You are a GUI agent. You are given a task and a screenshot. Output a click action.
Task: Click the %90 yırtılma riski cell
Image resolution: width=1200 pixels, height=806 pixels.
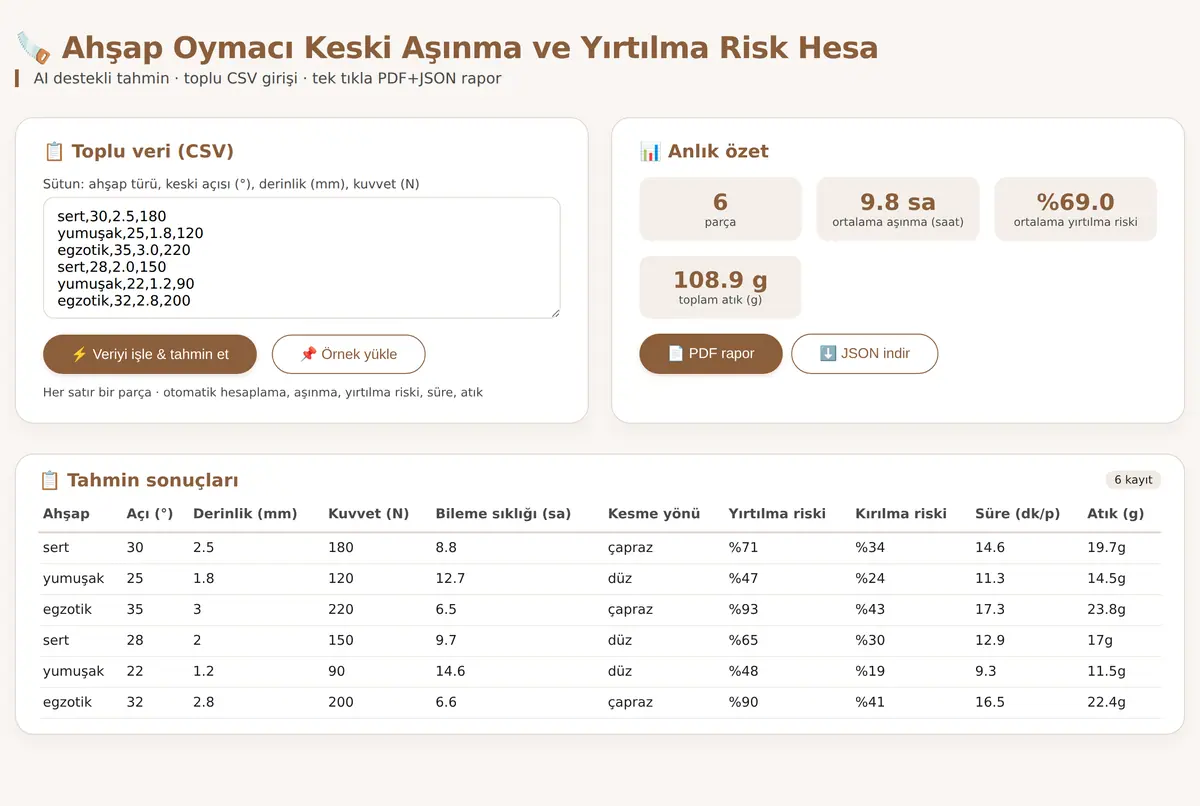[744, 702]
